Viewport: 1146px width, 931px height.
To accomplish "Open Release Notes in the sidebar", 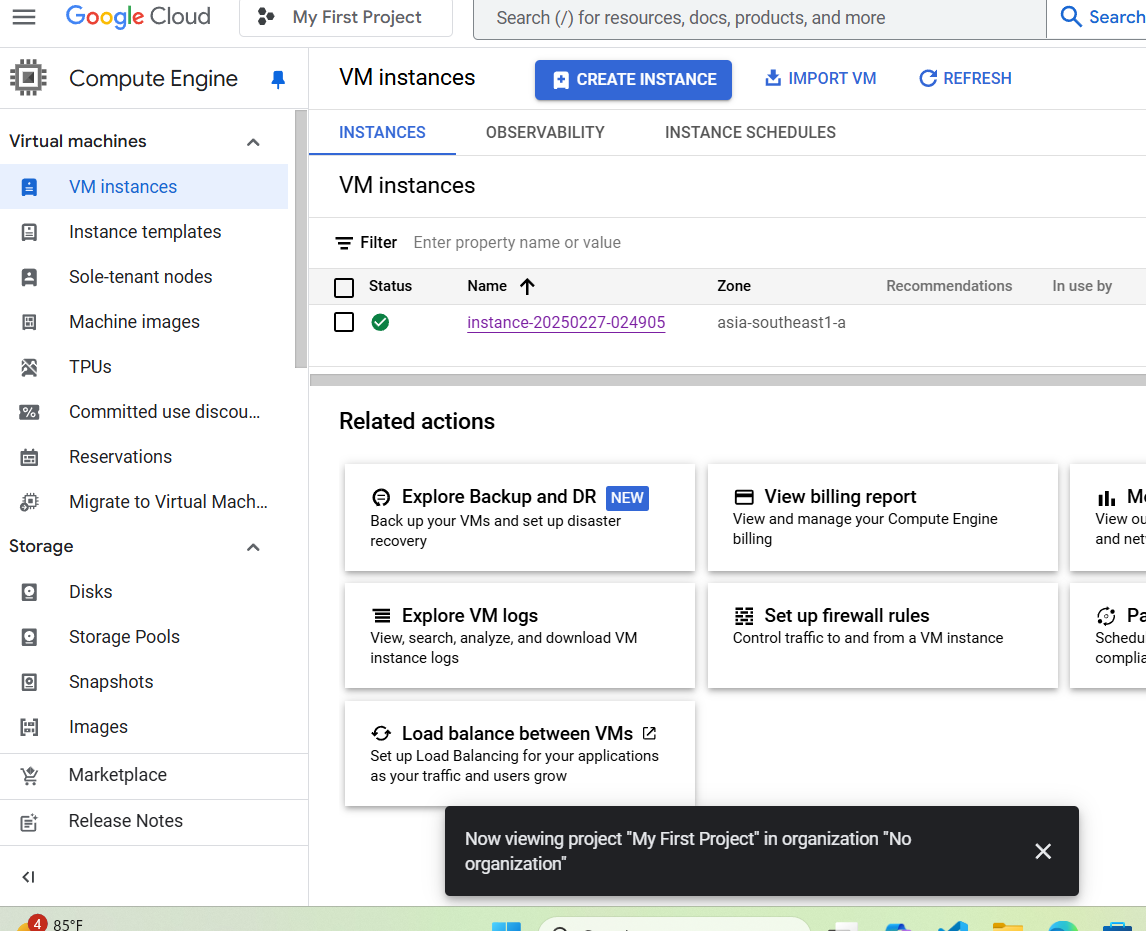I will pyautogui.click(x=126, y=821).
